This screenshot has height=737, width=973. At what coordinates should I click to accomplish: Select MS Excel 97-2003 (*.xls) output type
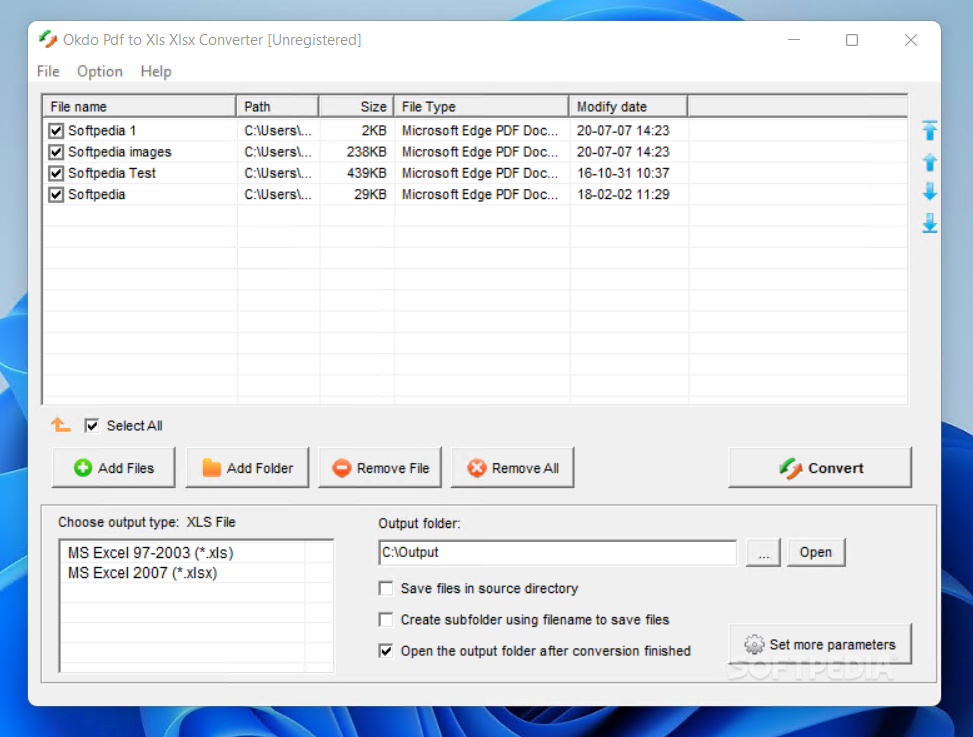[x=151, y=552]
